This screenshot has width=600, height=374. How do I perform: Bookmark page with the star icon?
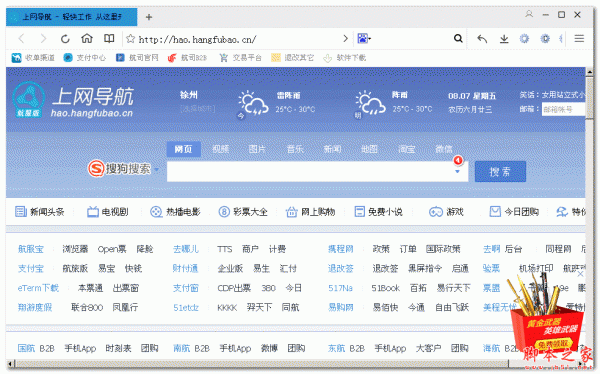[x=130, y=39]
